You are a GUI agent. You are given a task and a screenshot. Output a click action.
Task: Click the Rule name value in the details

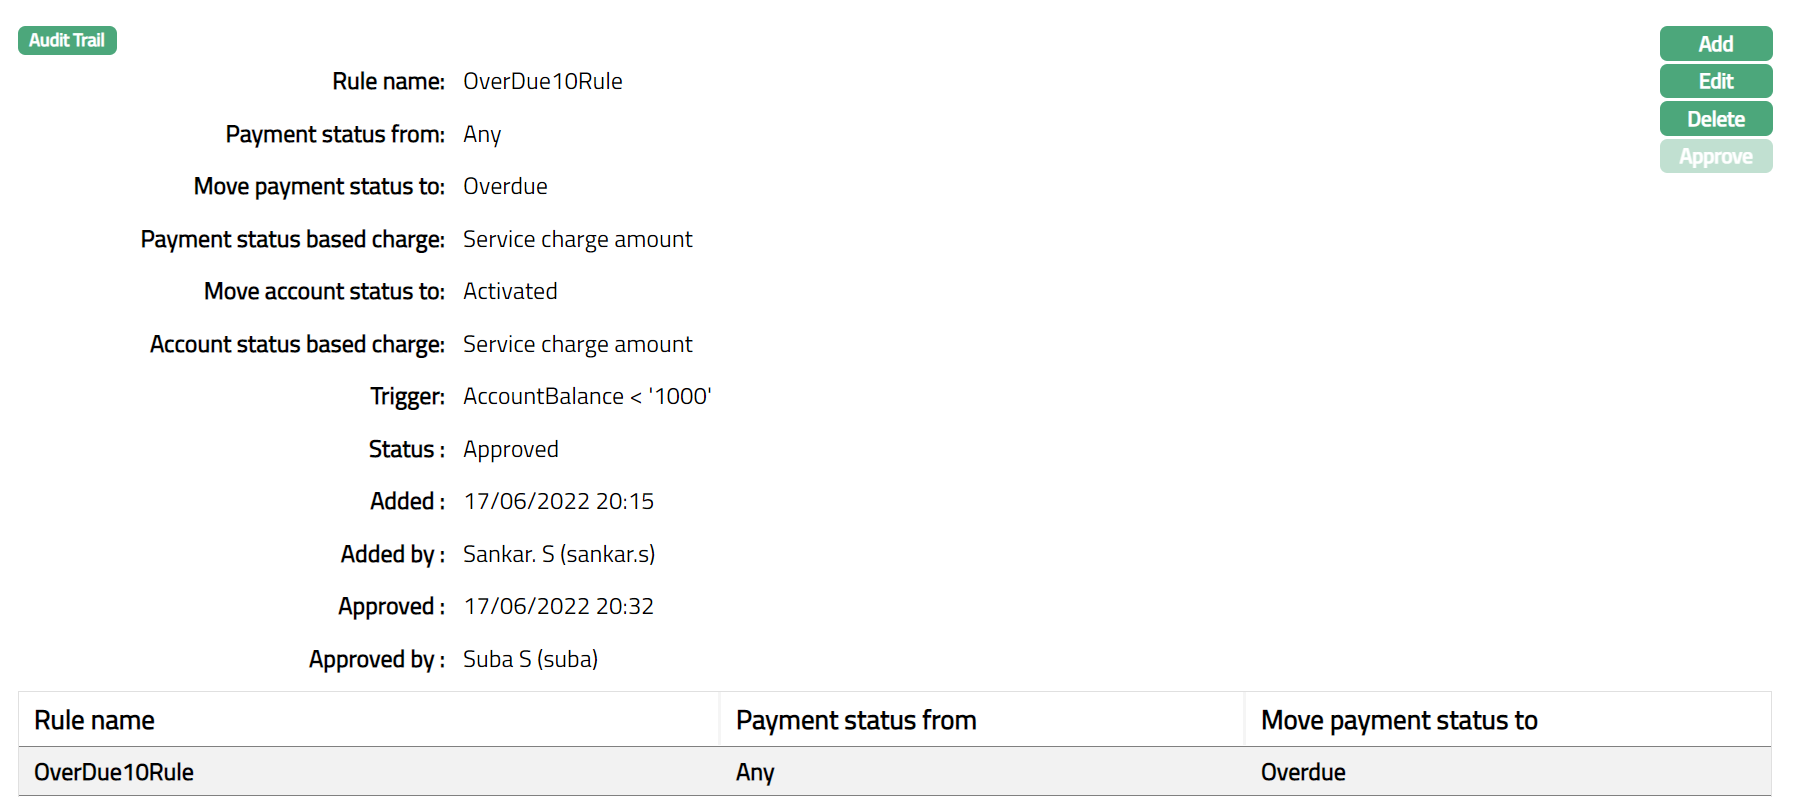(542, 82)
